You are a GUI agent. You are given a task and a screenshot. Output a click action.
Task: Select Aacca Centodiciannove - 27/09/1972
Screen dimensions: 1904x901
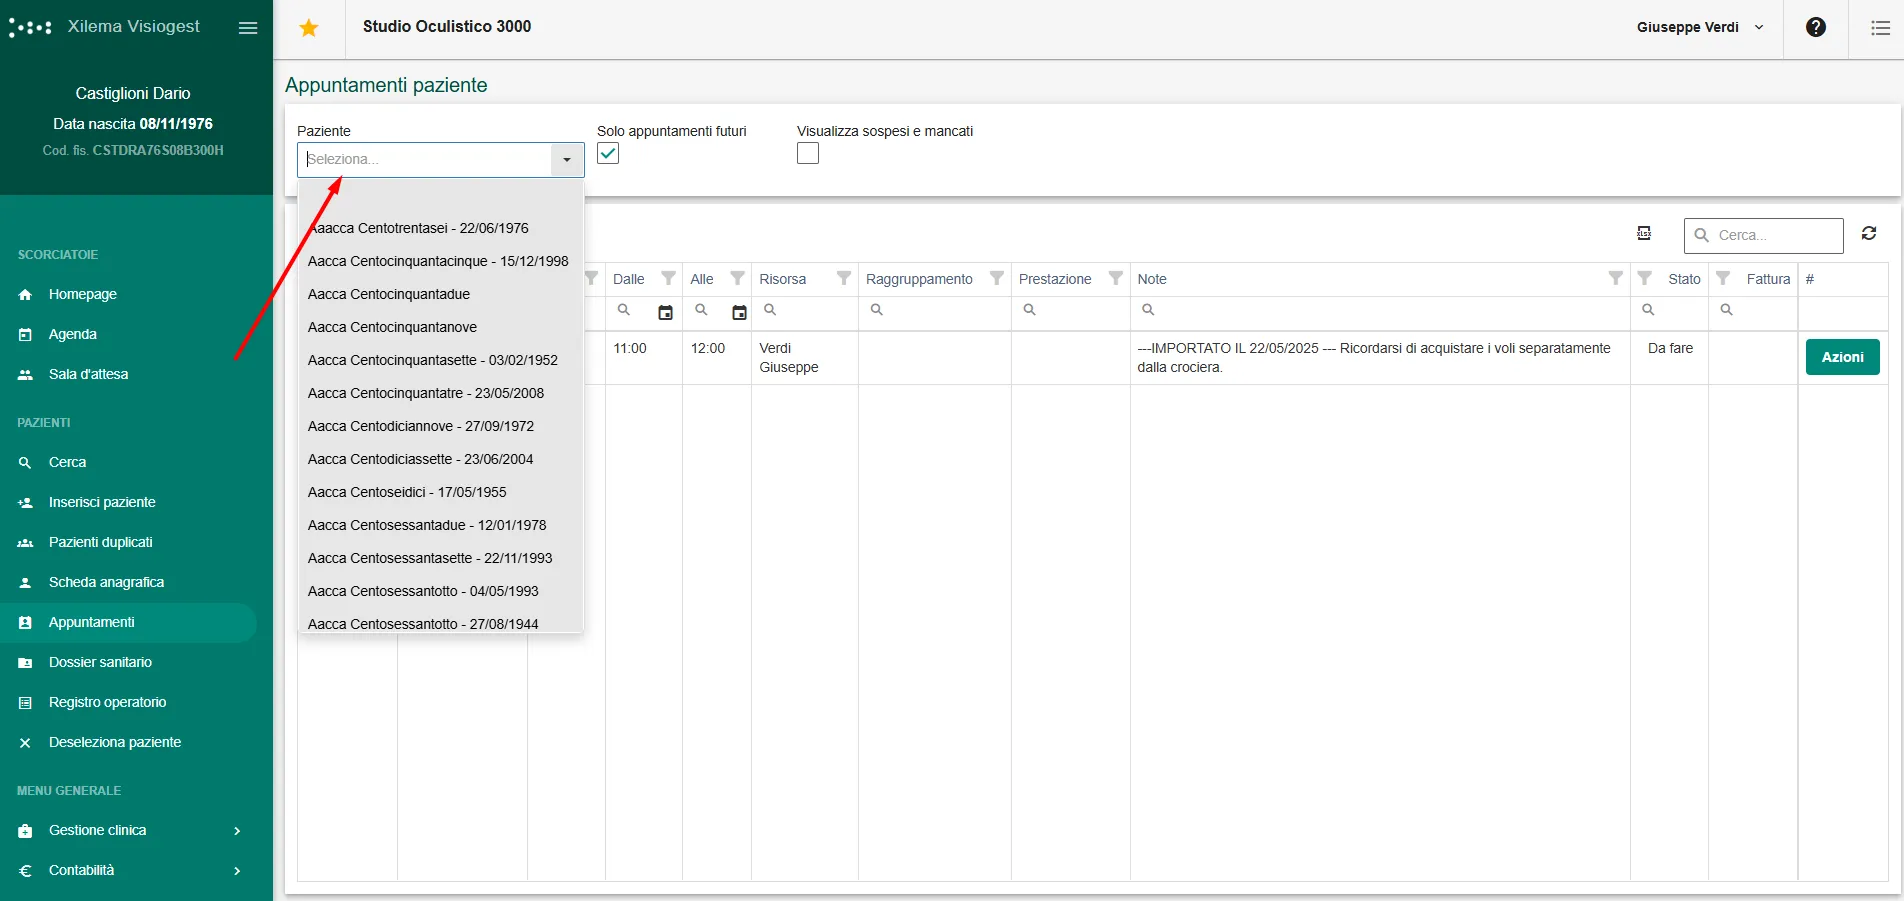coord(440,426)
